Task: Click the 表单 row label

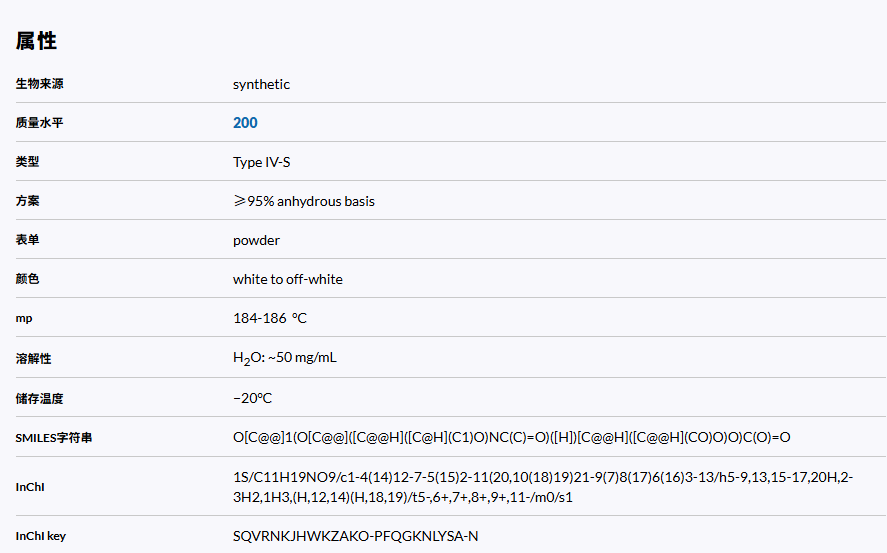Action: click(x=27, y=240)
